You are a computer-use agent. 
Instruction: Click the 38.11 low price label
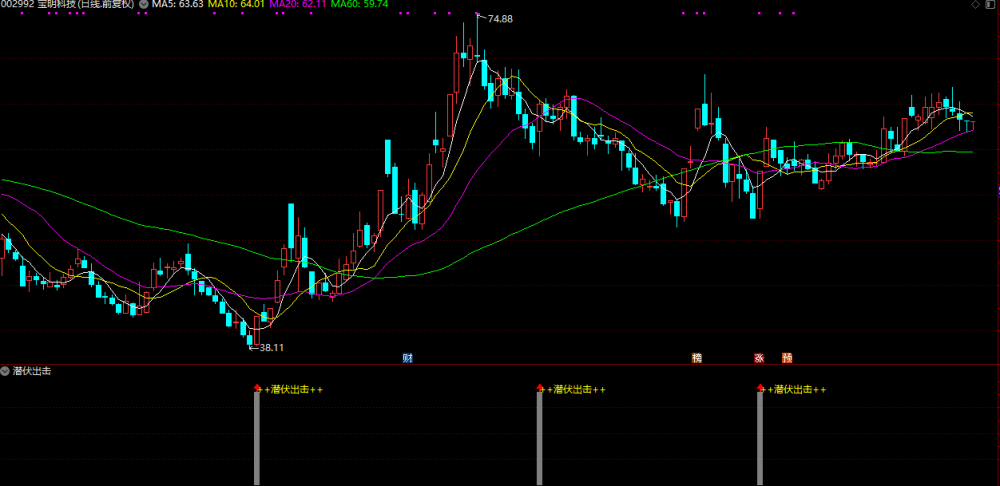click(x=271, y=348)
